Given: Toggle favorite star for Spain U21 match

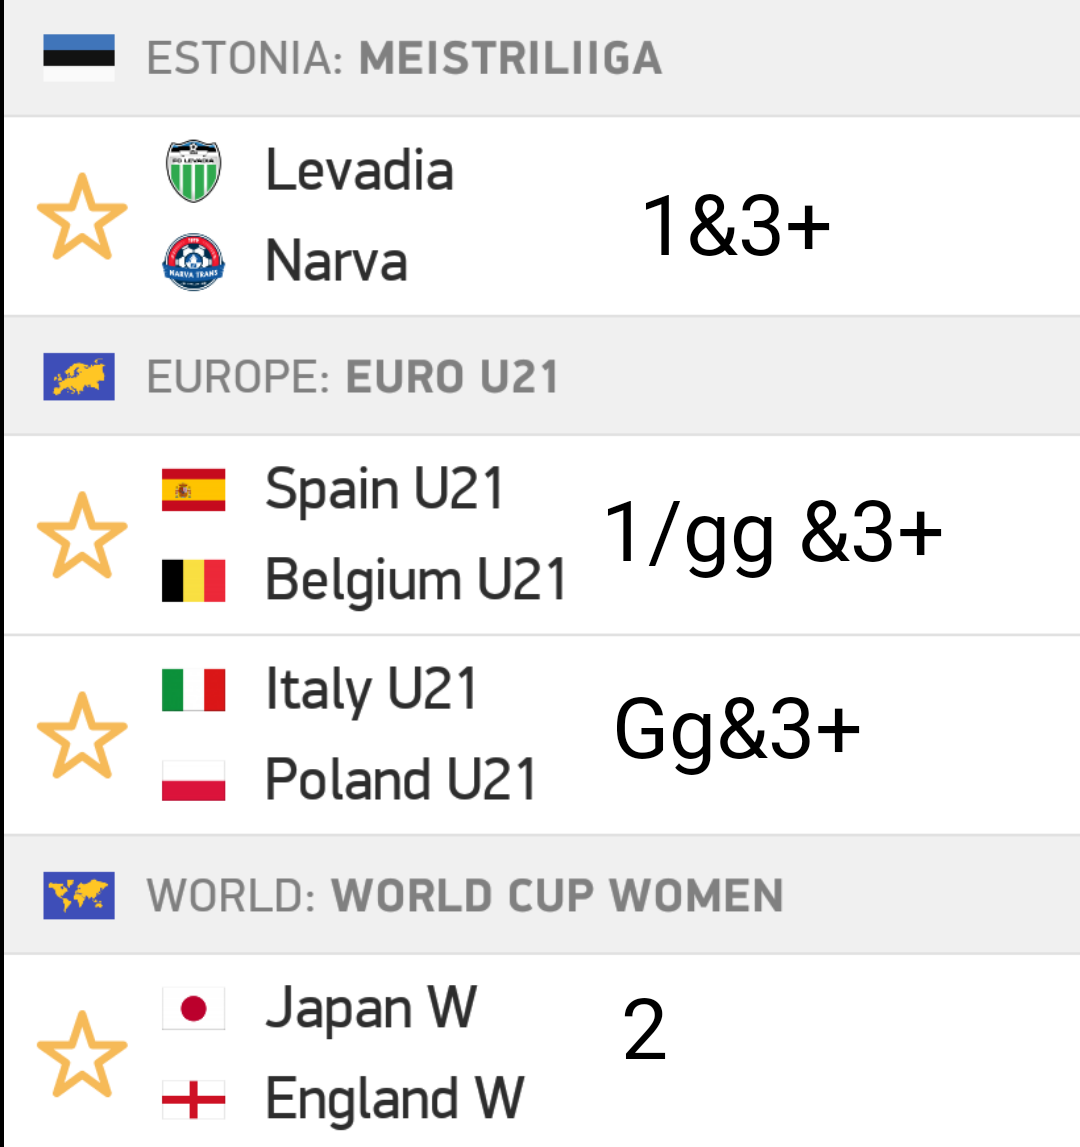Looking at the screenshot, I should click(82, 535).
